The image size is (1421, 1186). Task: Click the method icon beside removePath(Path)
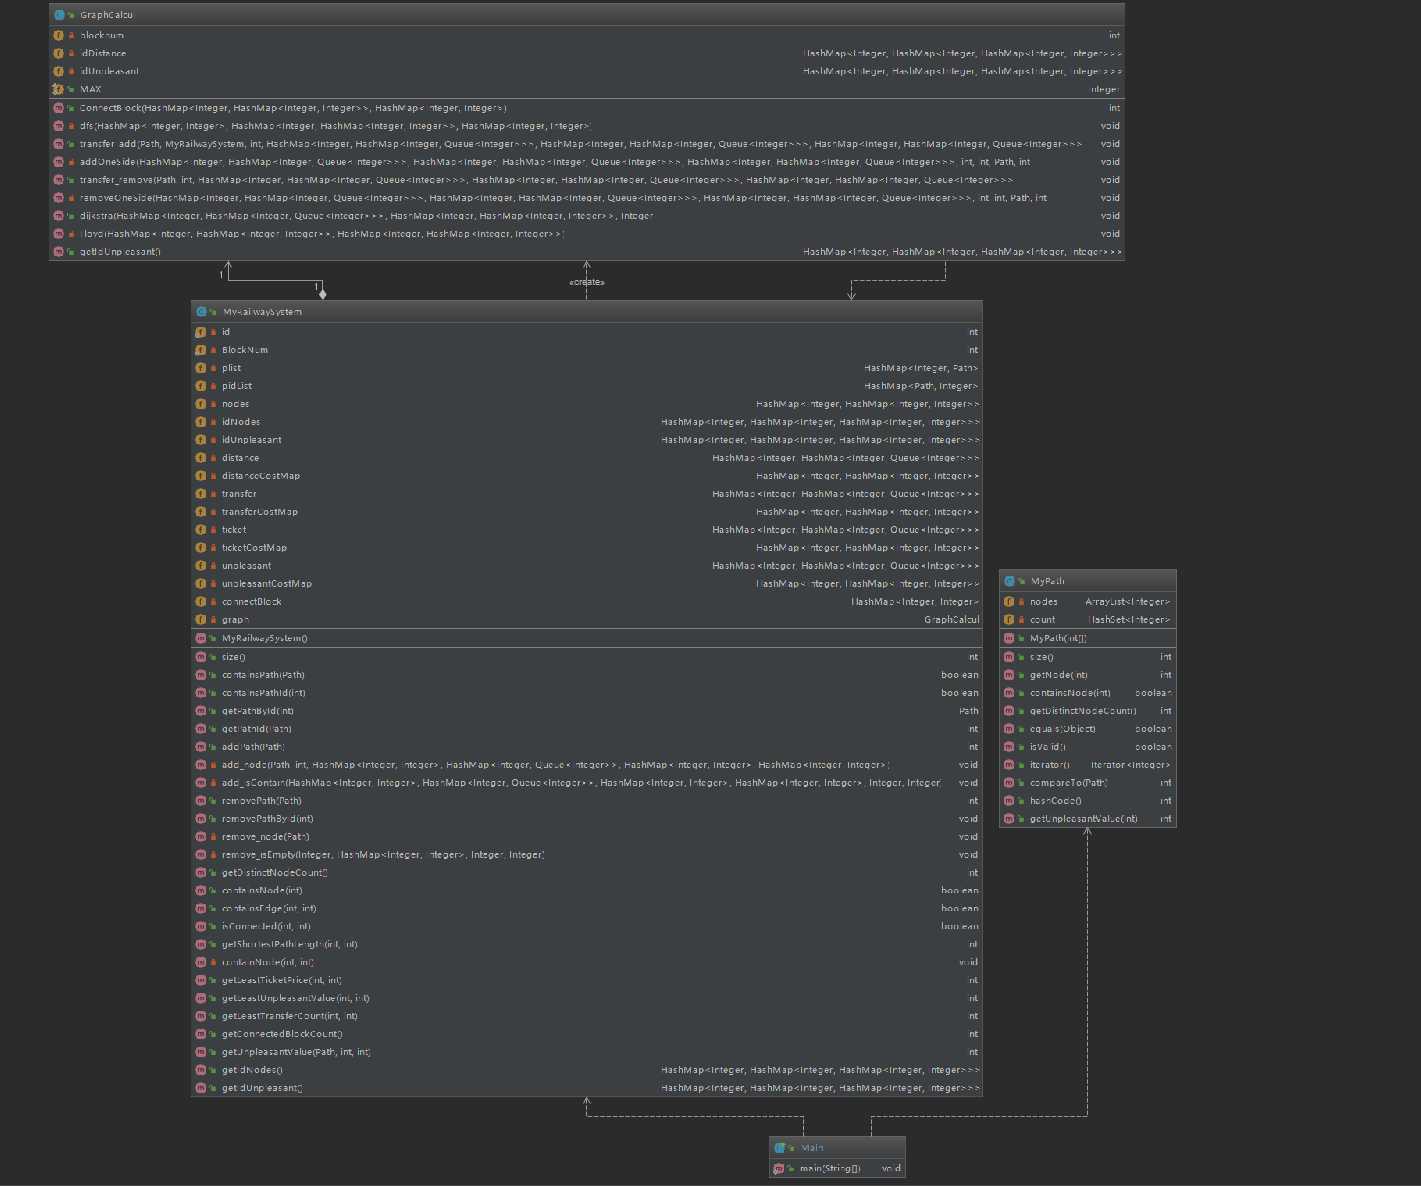[201, 801]
